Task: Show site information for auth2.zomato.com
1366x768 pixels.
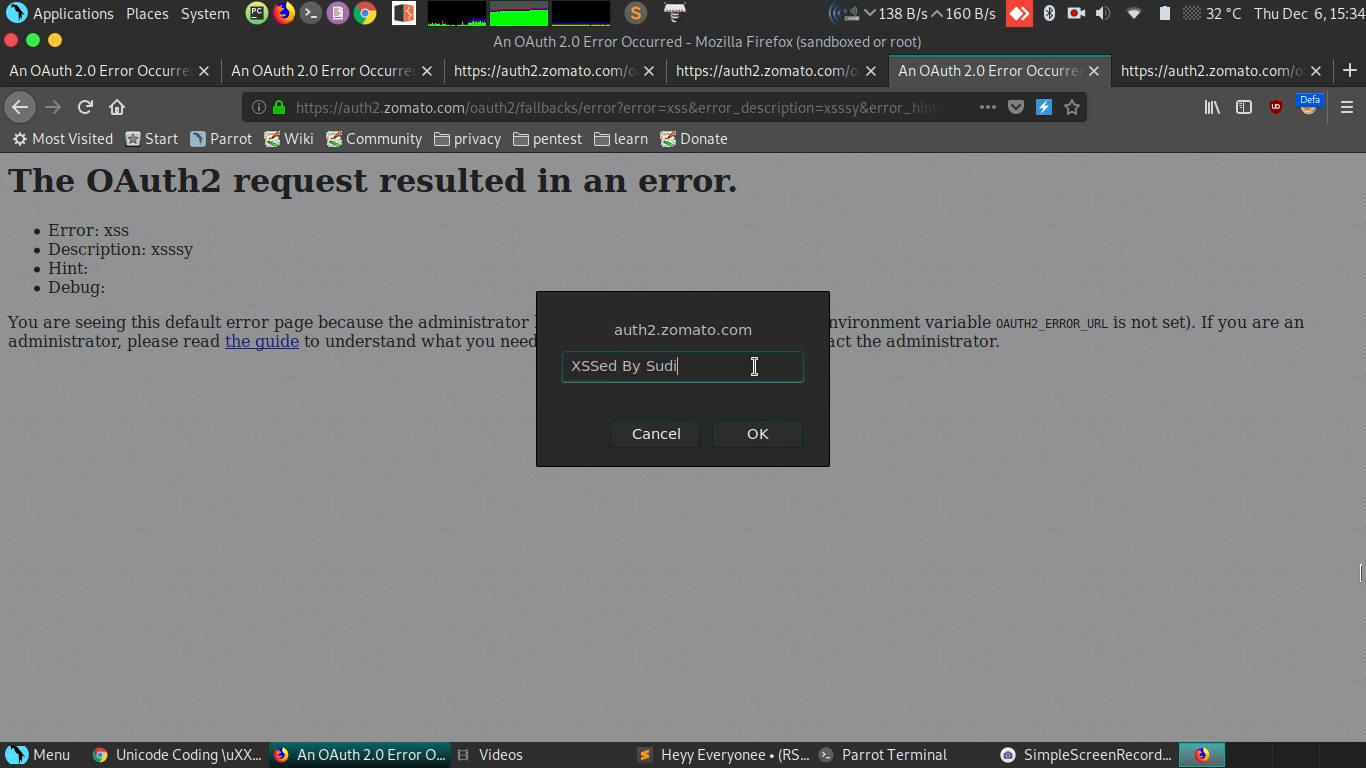Action: click(x=258, y=107)
